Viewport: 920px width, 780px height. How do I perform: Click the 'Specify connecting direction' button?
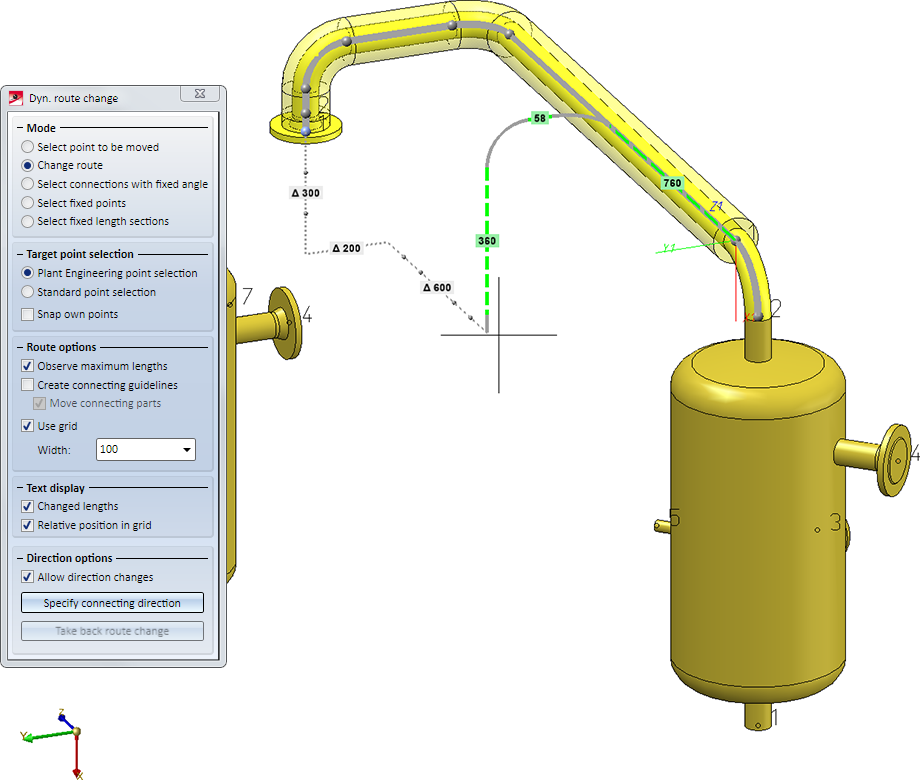tap(112, 603)
